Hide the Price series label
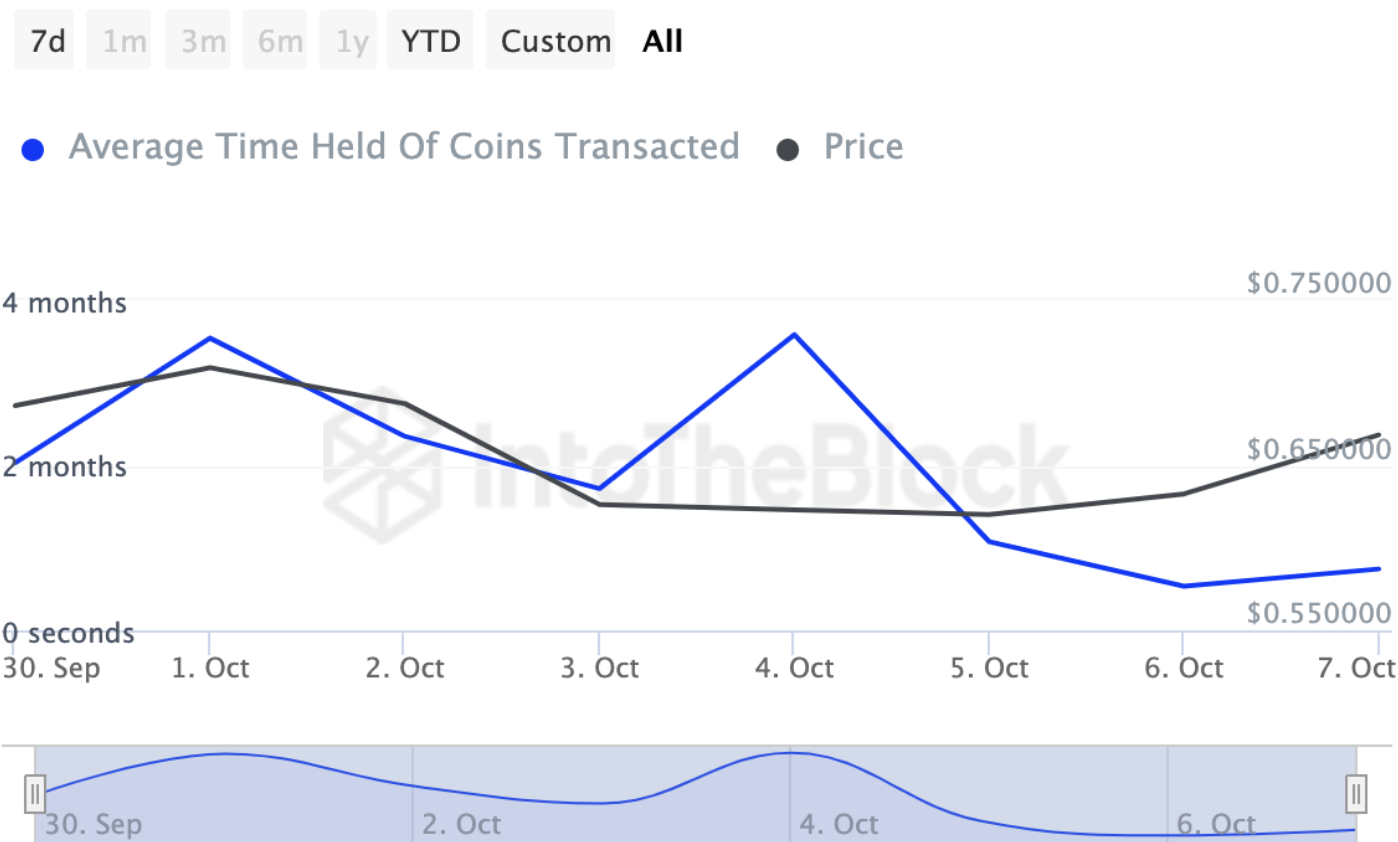The image size is (1398, 842). pos(863,147)
